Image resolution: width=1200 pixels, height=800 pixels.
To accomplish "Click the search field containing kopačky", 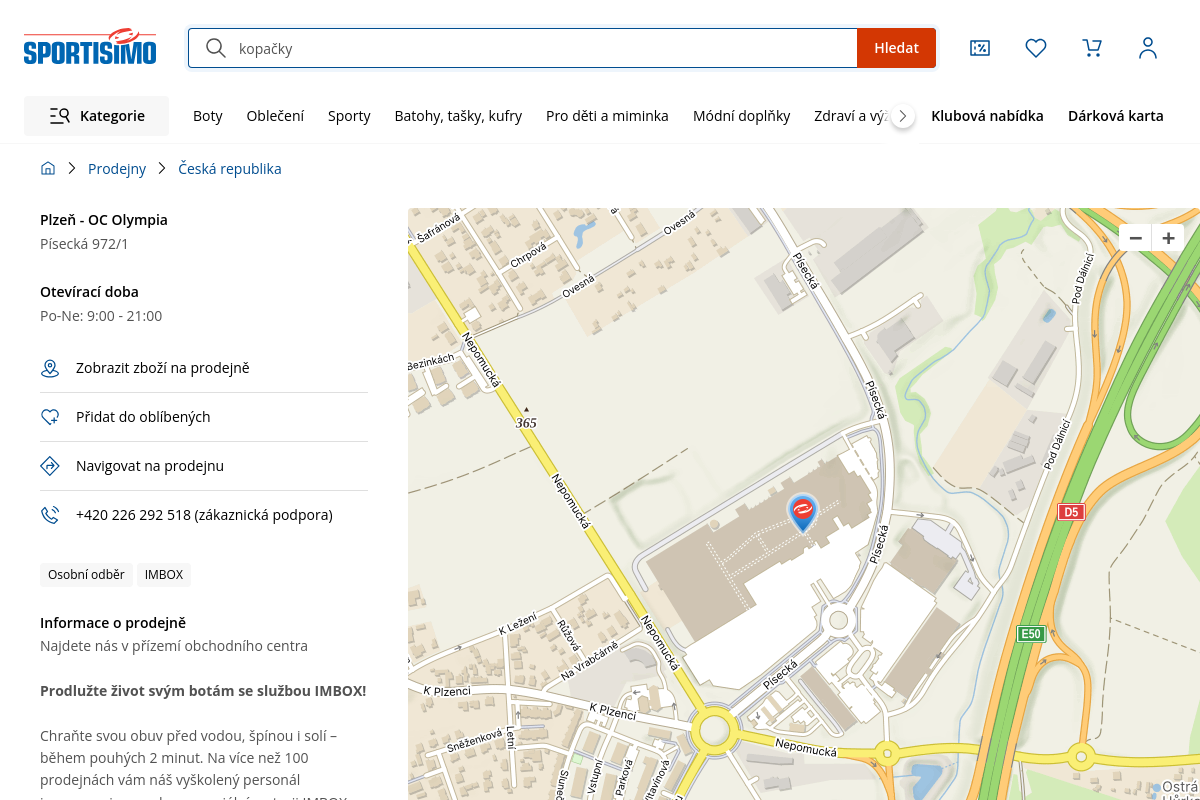I will 540,48.
